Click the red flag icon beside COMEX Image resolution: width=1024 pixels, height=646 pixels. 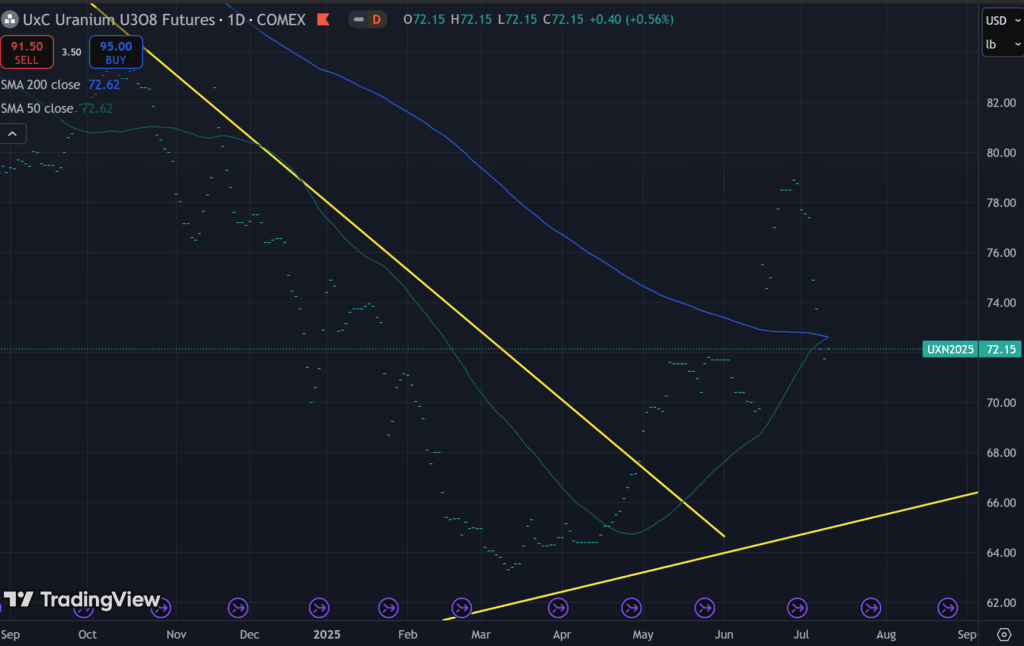(323, 20)
